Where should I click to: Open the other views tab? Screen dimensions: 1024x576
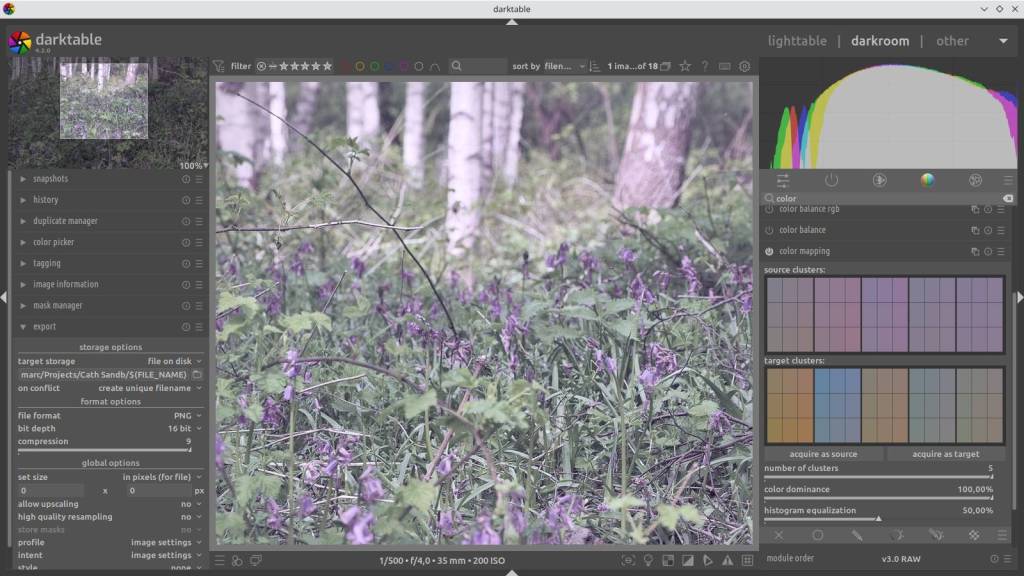point(952,40)
